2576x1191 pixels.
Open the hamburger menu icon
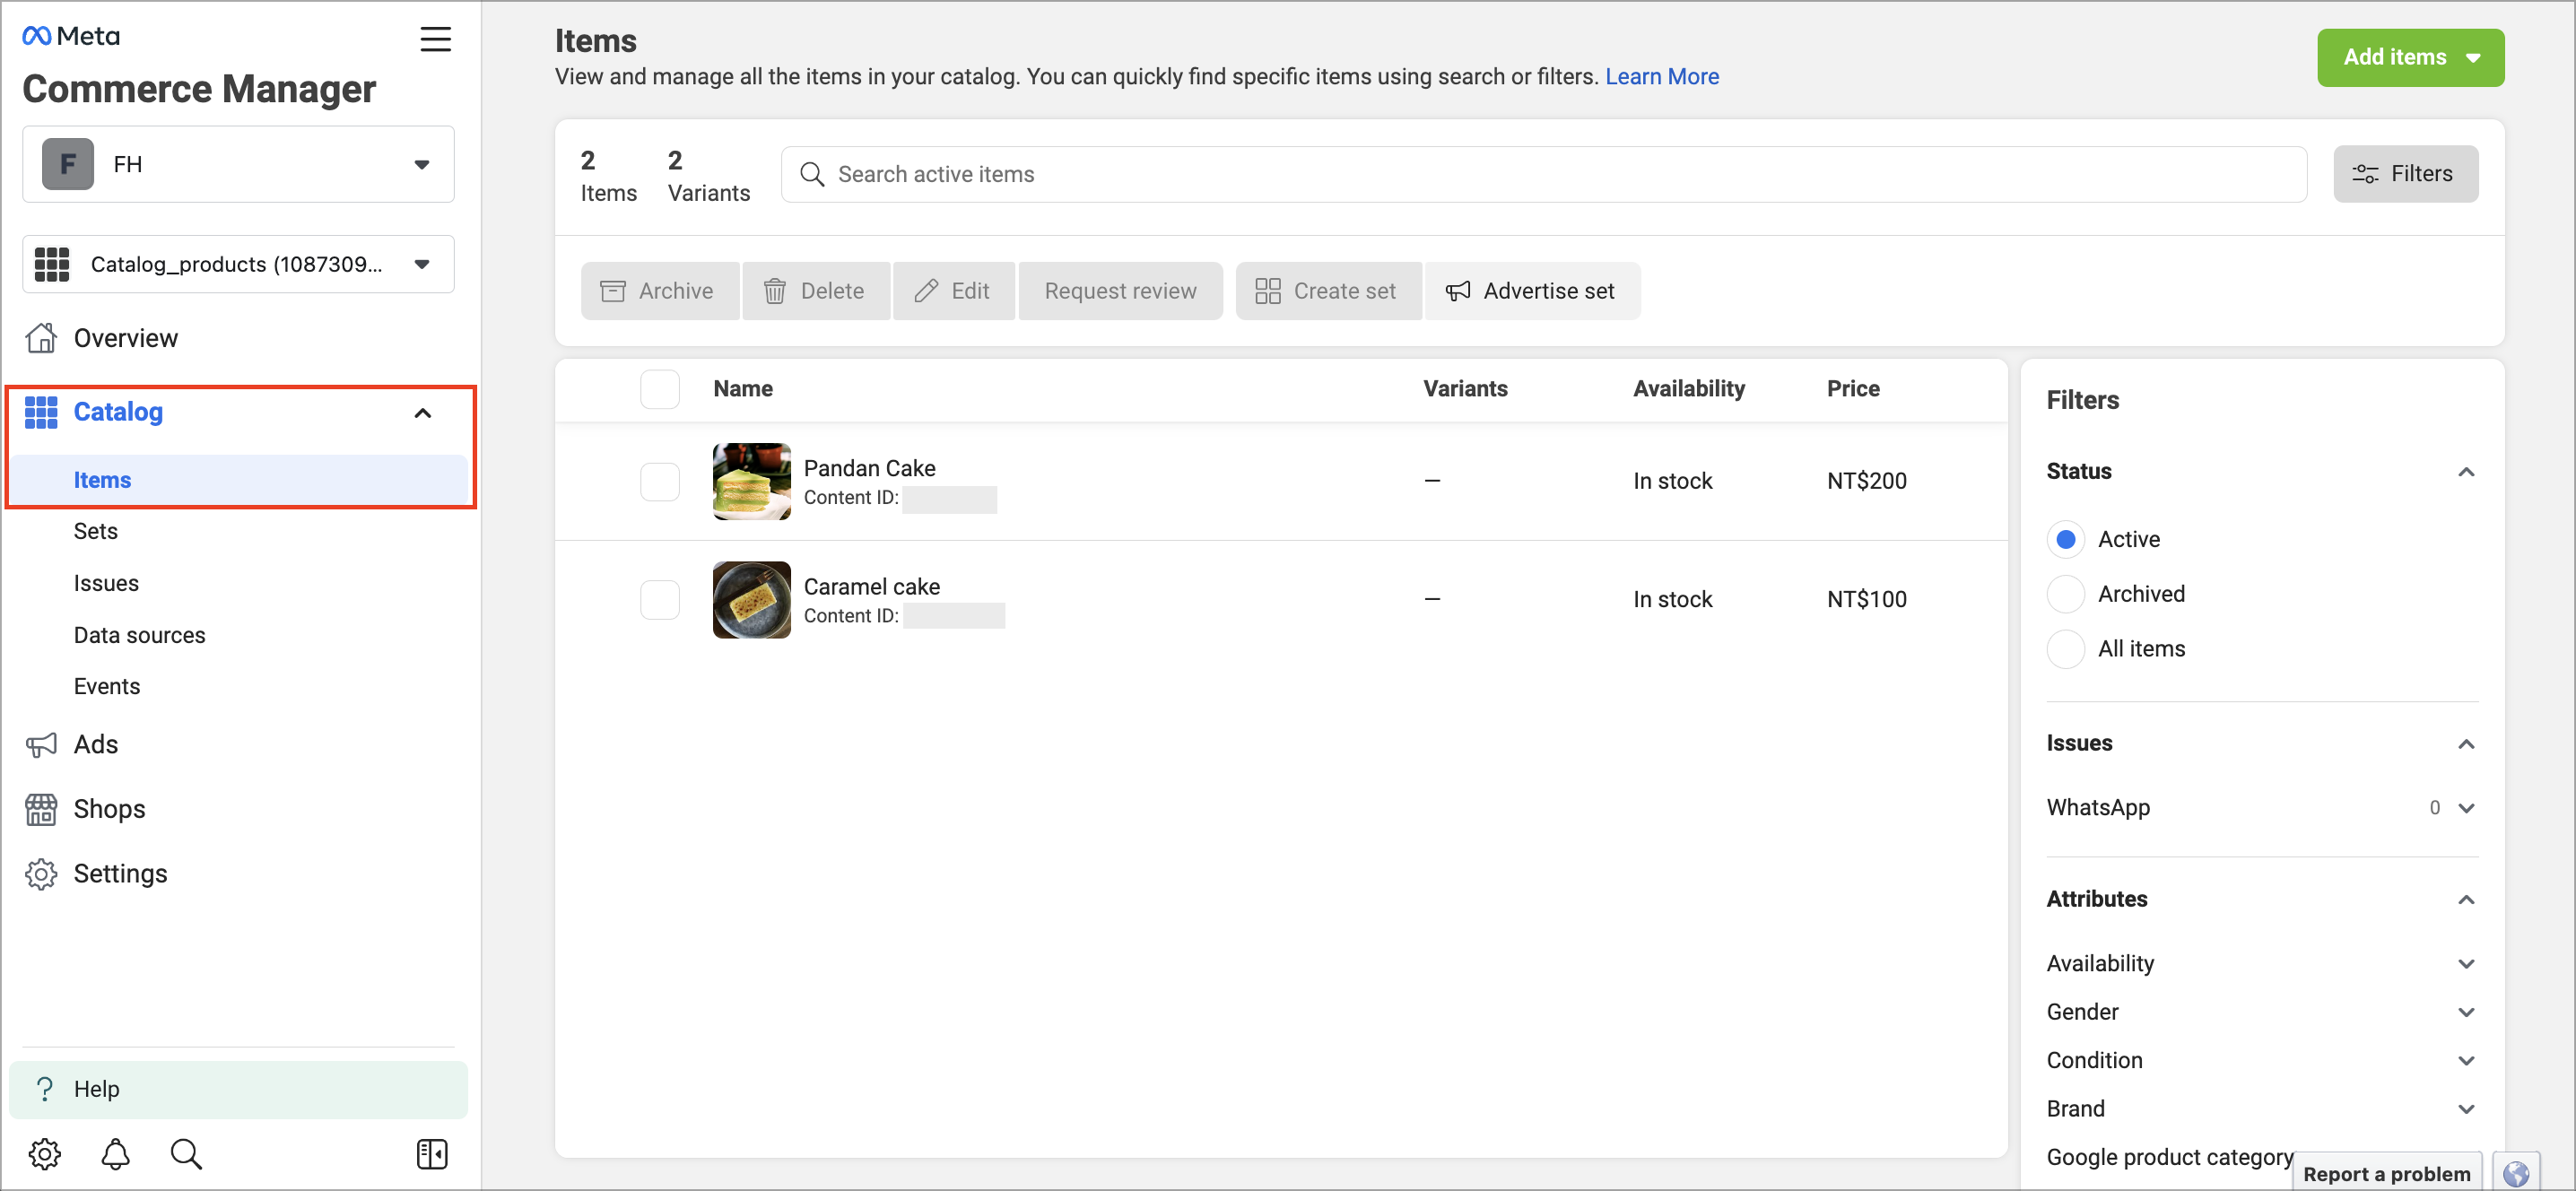(x=435, y=39)
